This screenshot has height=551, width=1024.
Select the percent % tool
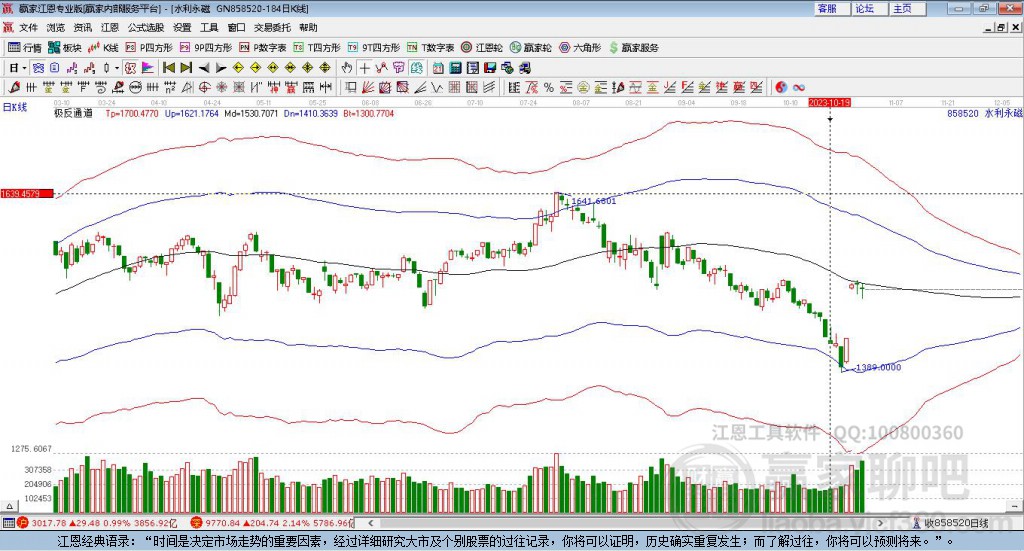[549, 87]
